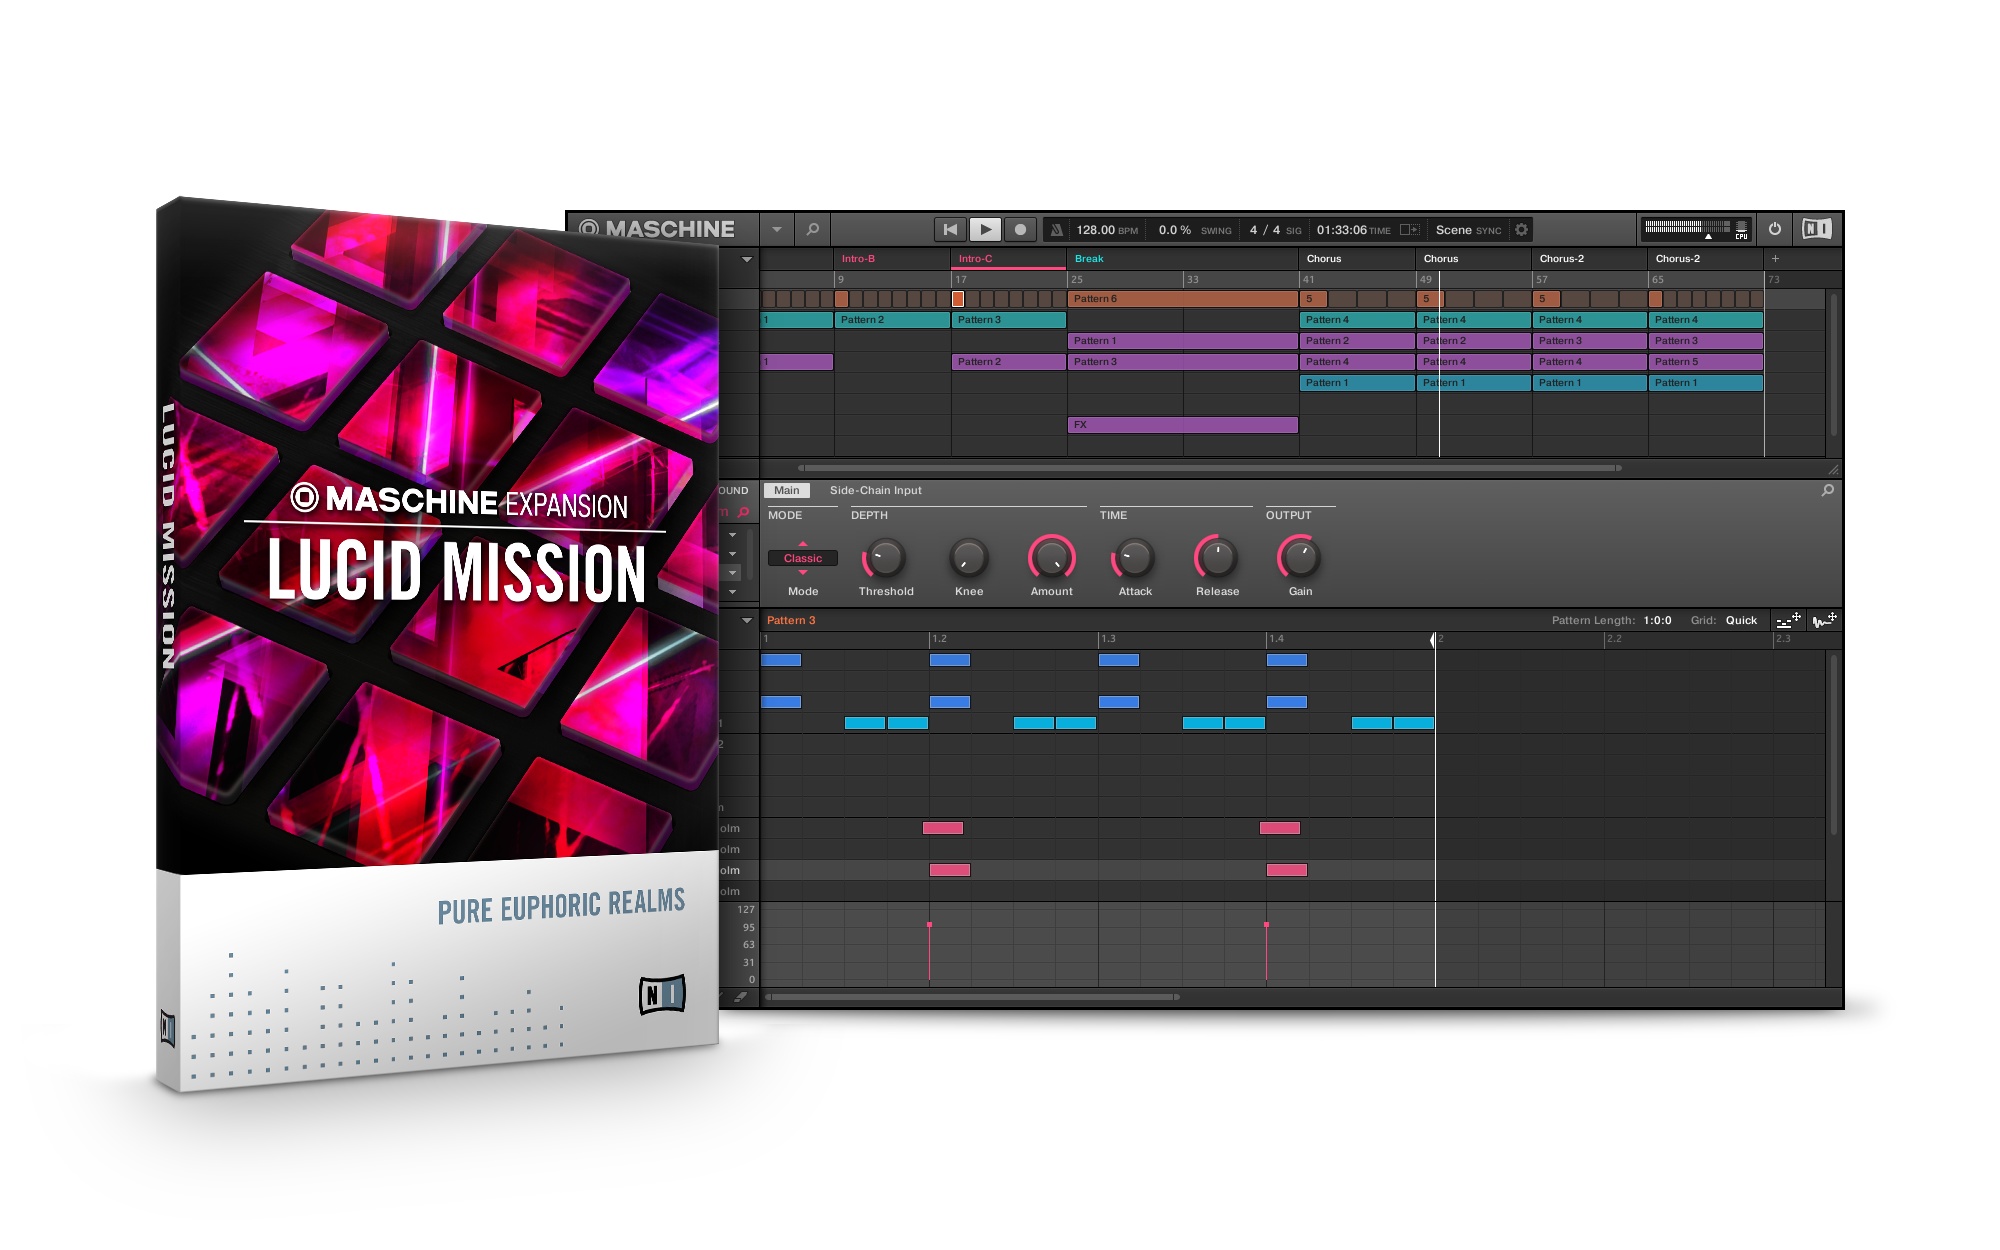The width and height of the screenshot is (2000, 1250).
Task: Click the Native Instruments NI logo button
Action: click(1817, 229)
